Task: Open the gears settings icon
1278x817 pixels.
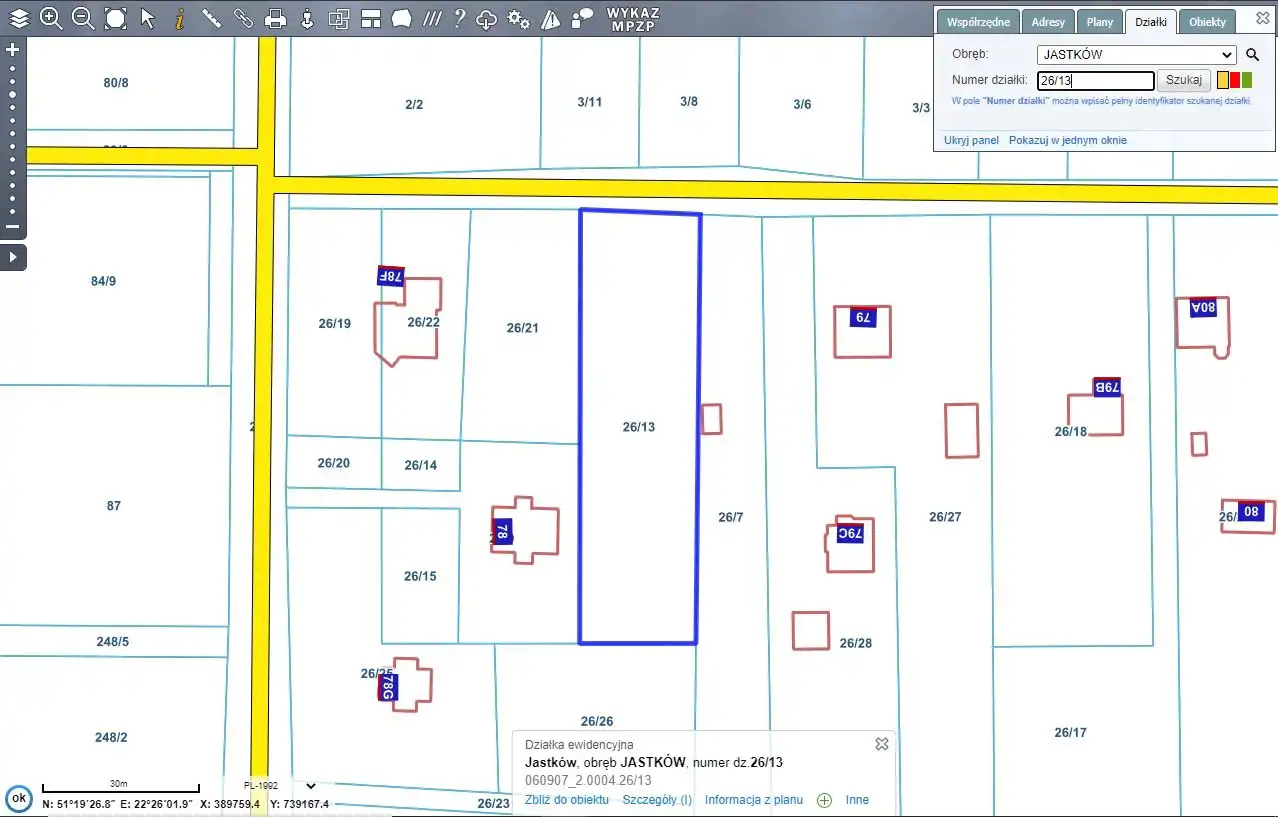Action: [x=518, y=18]
